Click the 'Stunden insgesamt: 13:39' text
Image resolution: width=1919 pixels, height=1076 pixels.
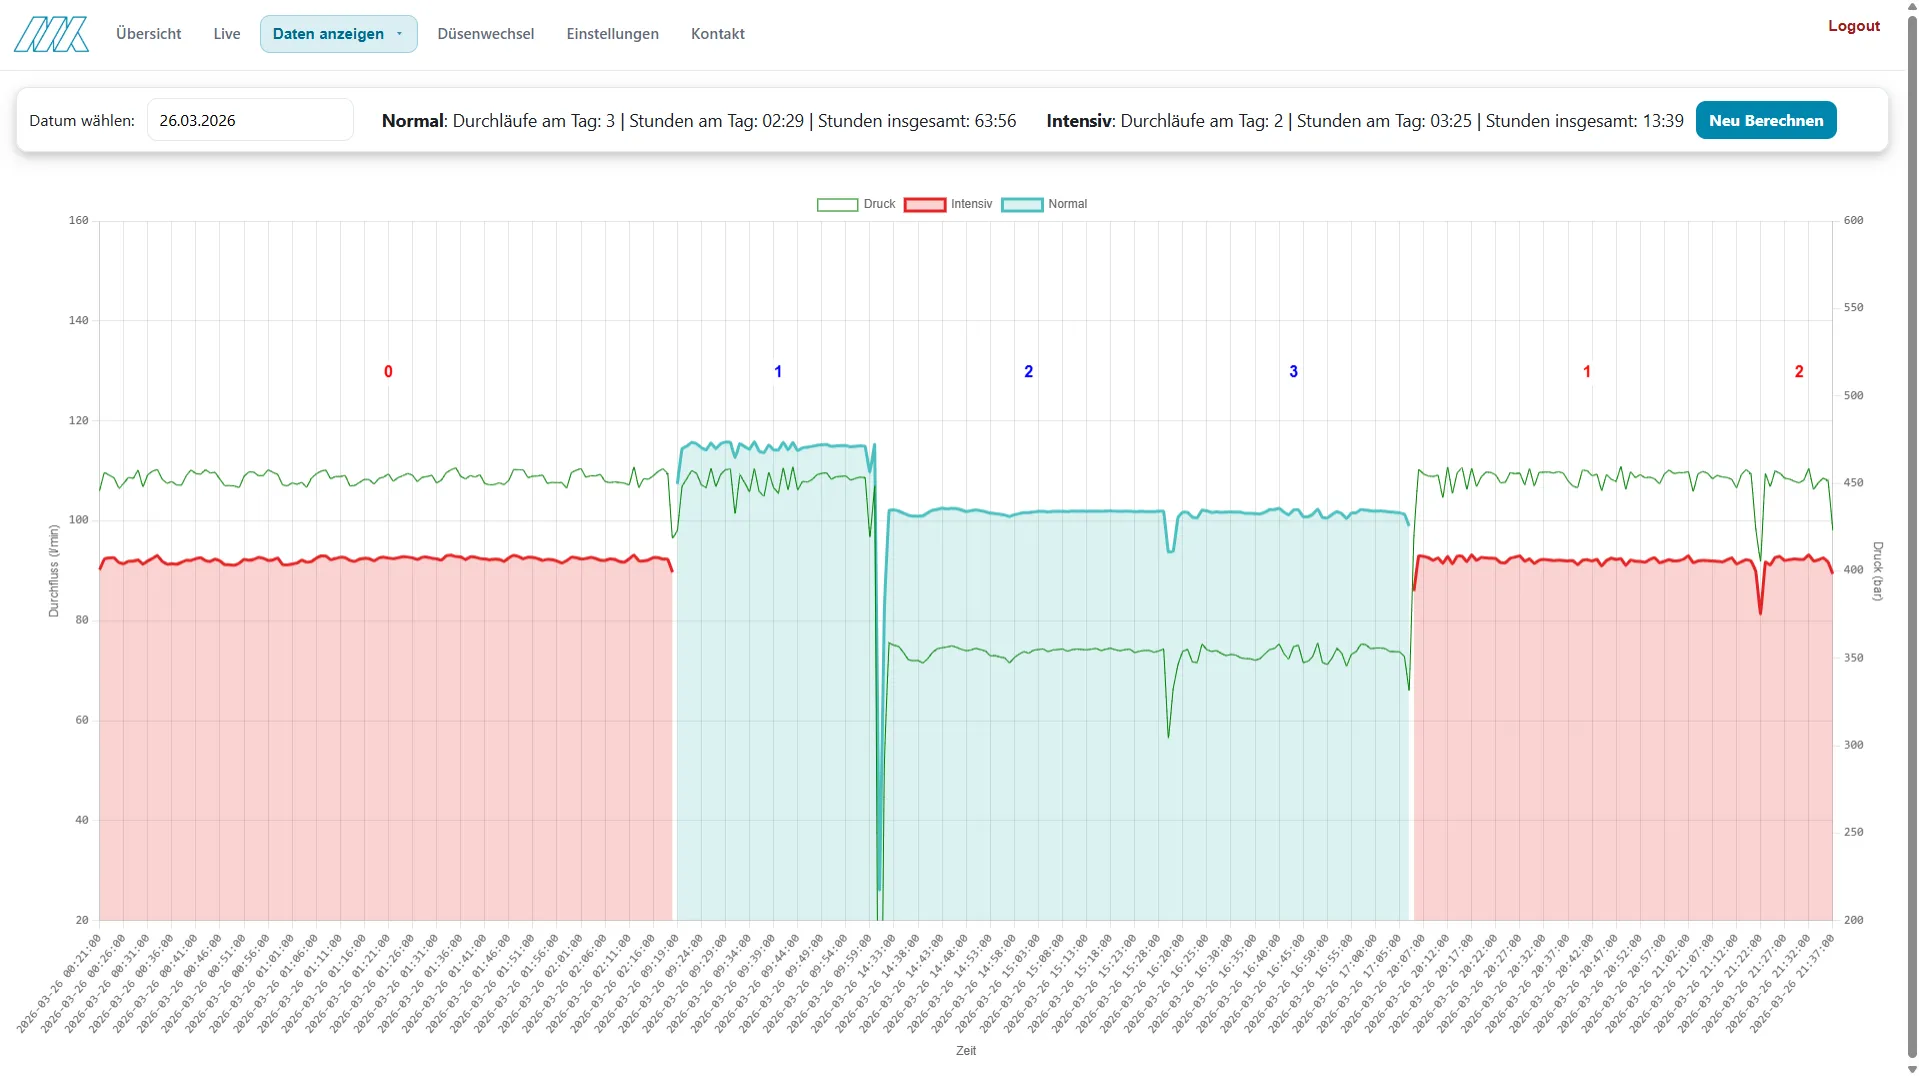(x=1585, y=121)
